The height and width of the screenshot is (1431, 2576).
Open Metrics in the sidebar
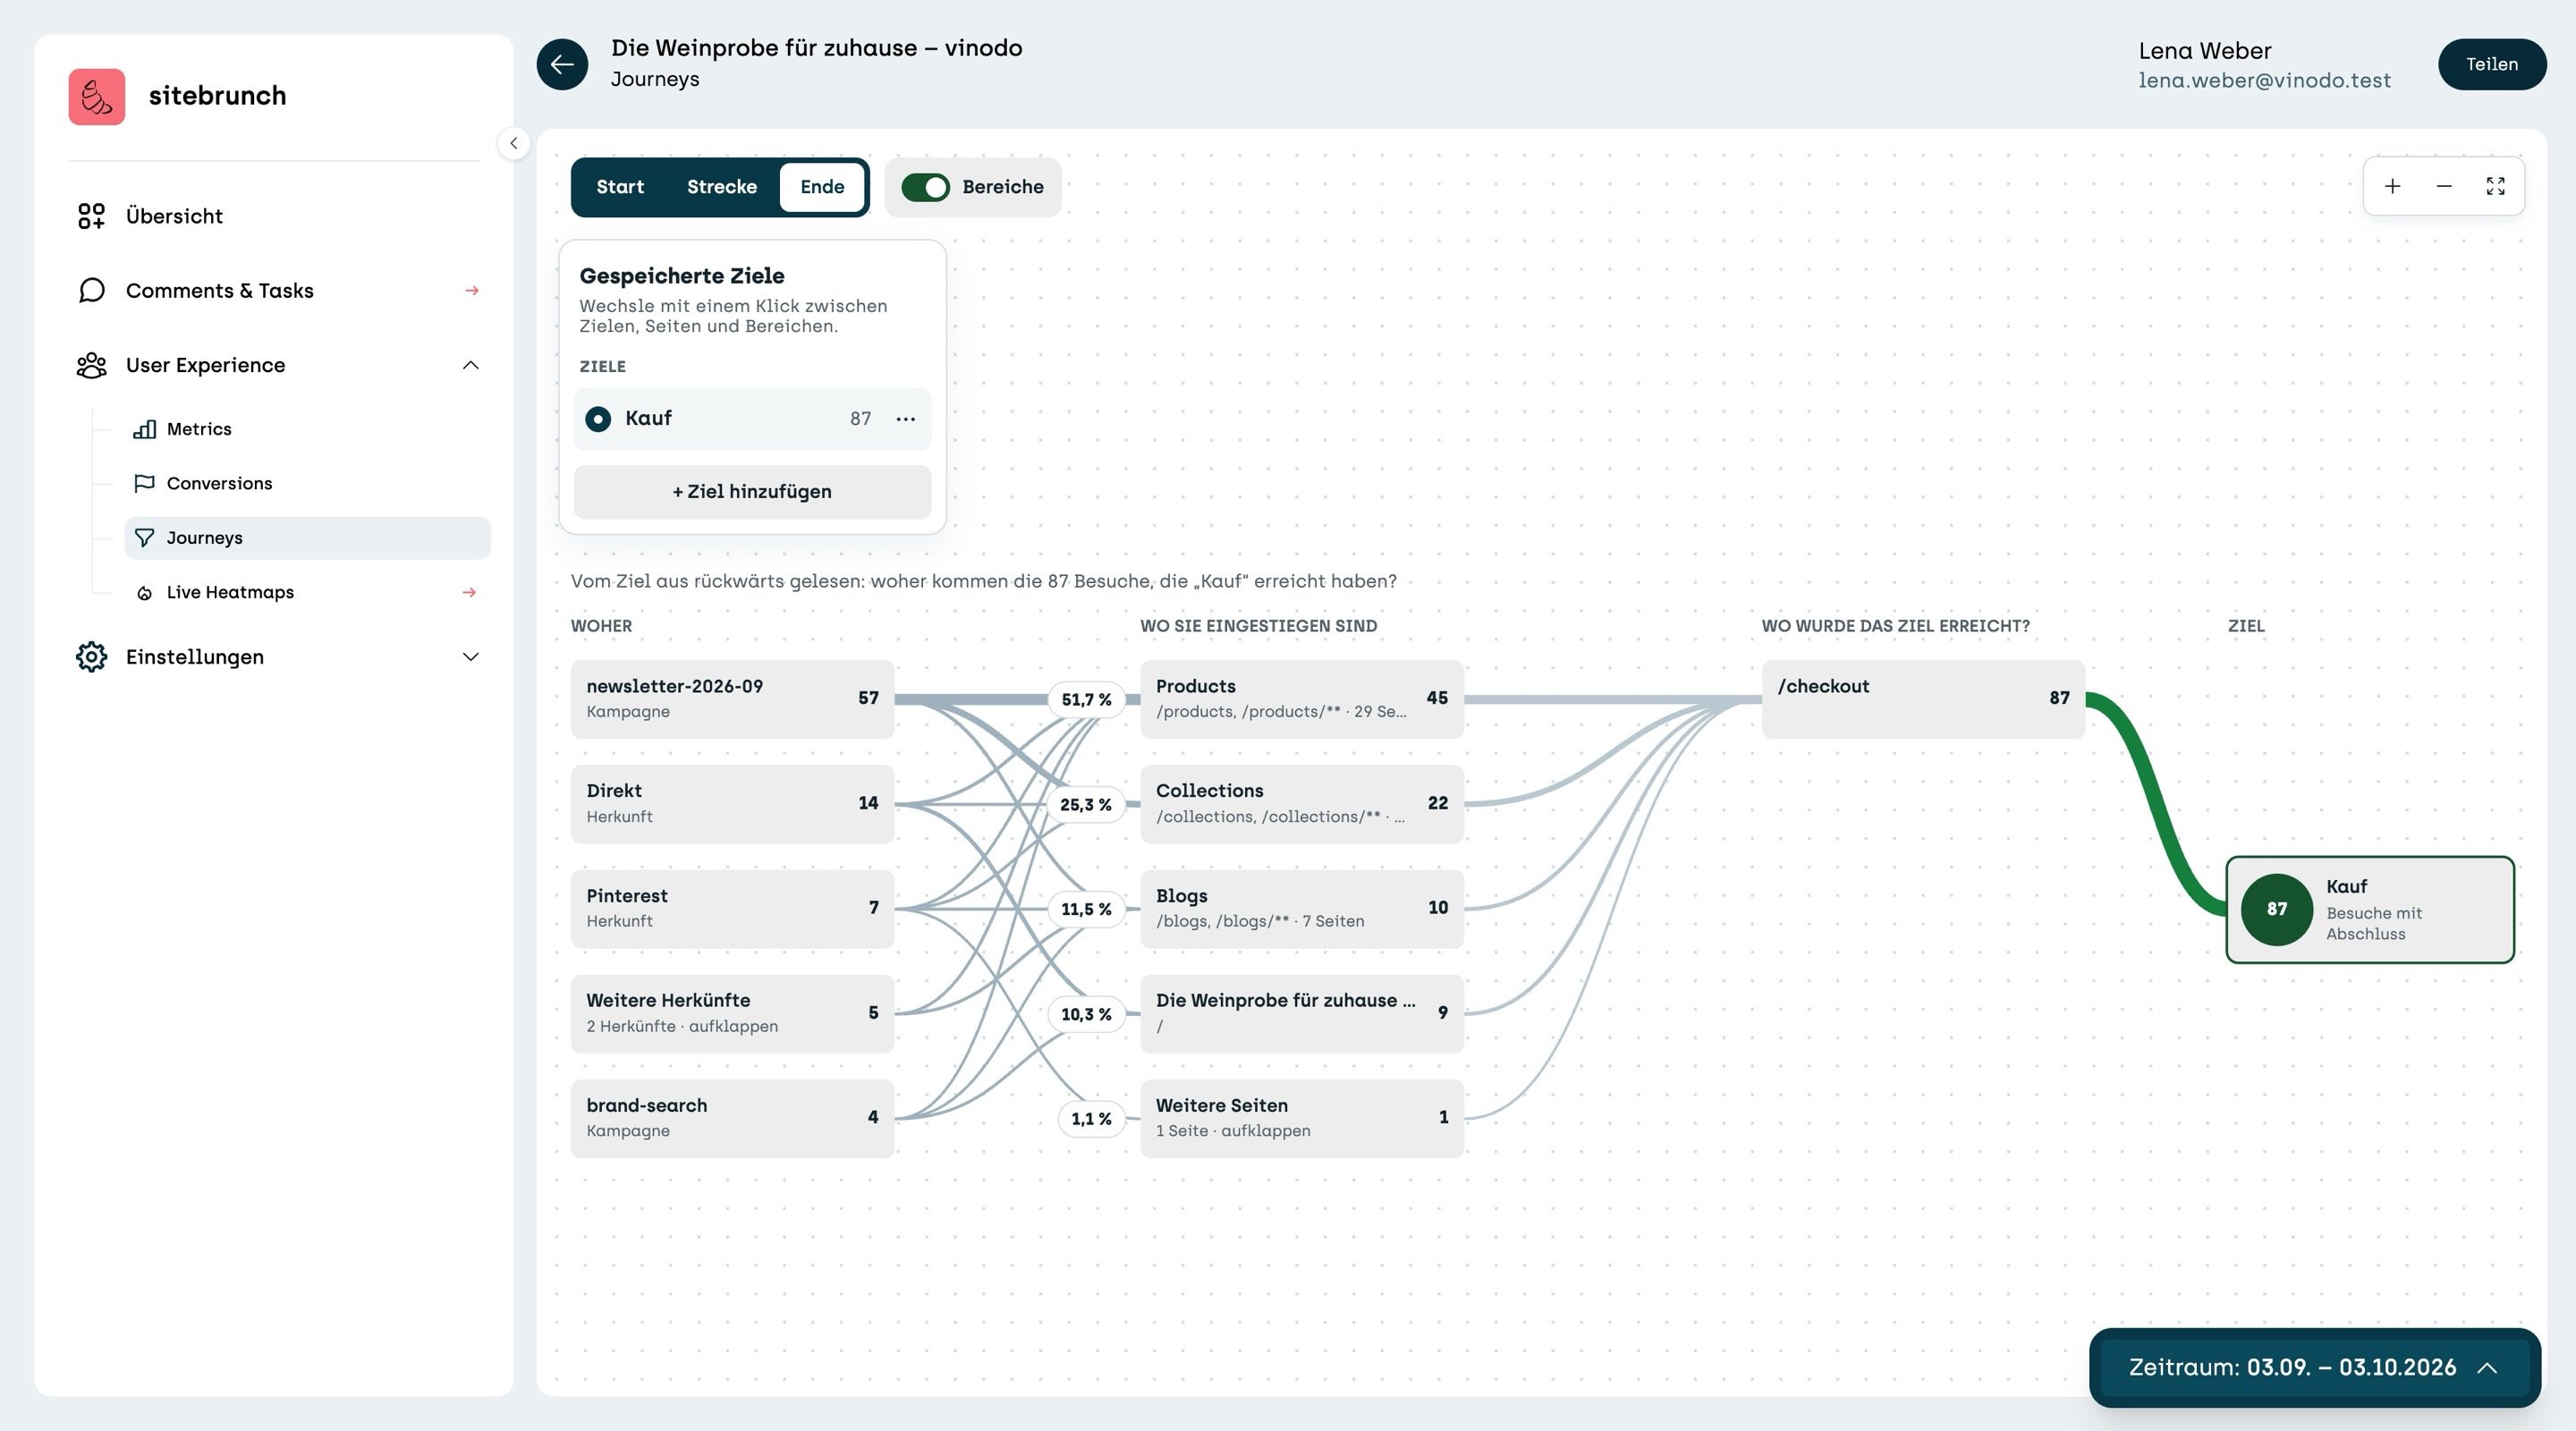pyautogui.click(x=307, y=429)
